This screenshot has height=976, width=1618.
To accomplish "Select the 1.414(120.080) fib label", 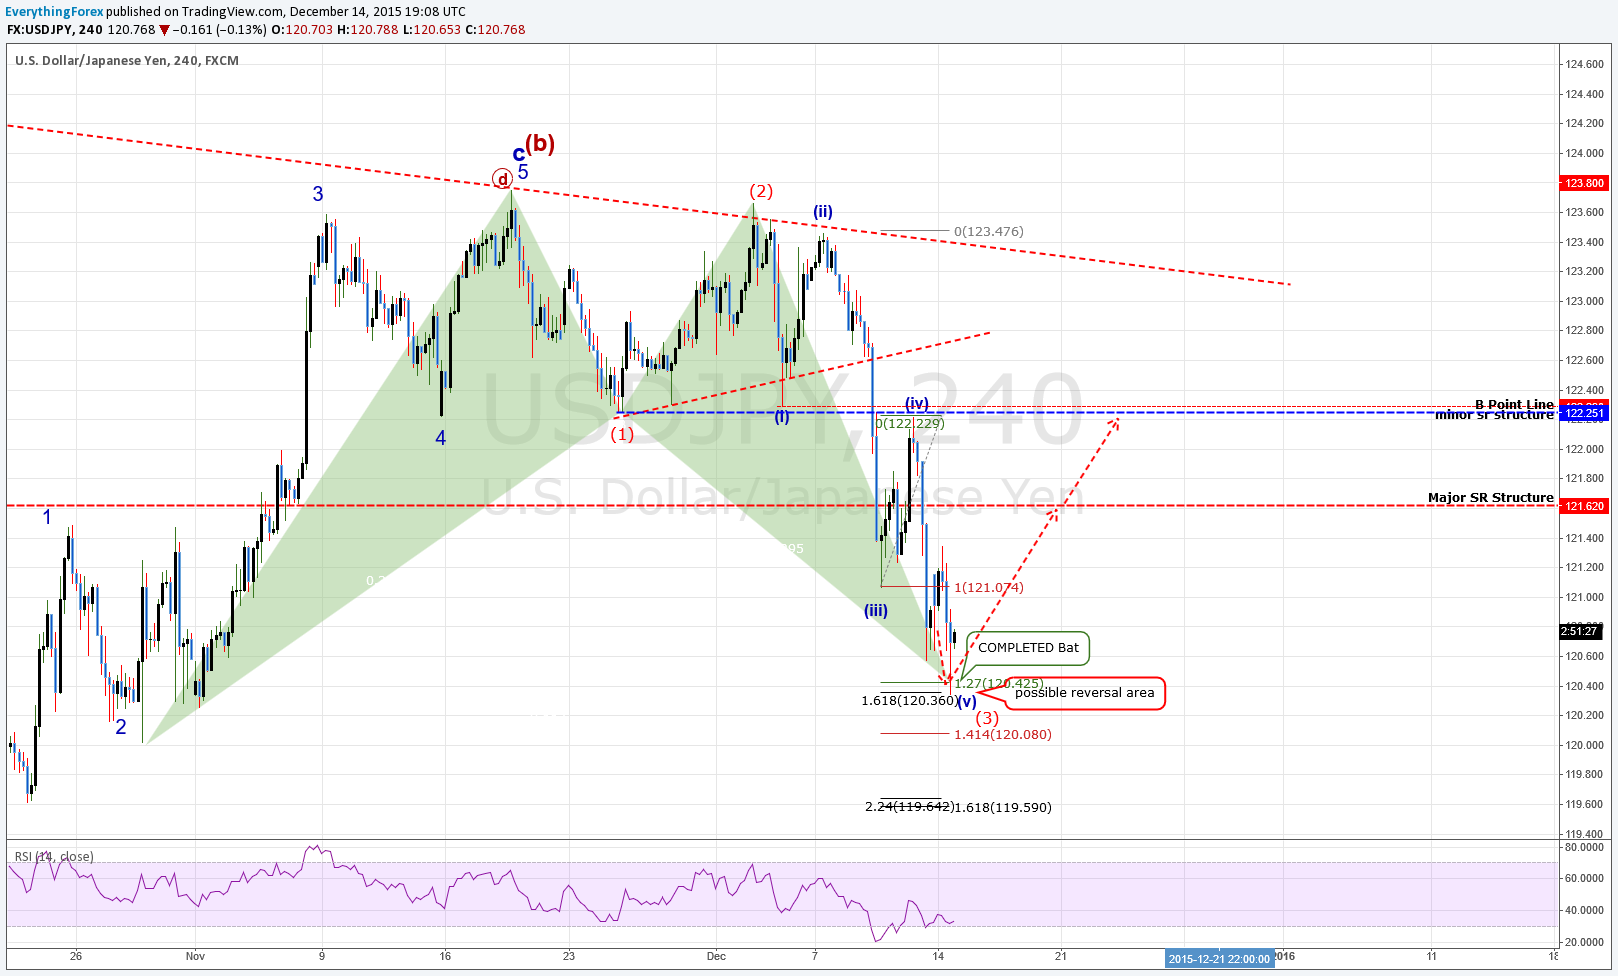I will 1002,734.
